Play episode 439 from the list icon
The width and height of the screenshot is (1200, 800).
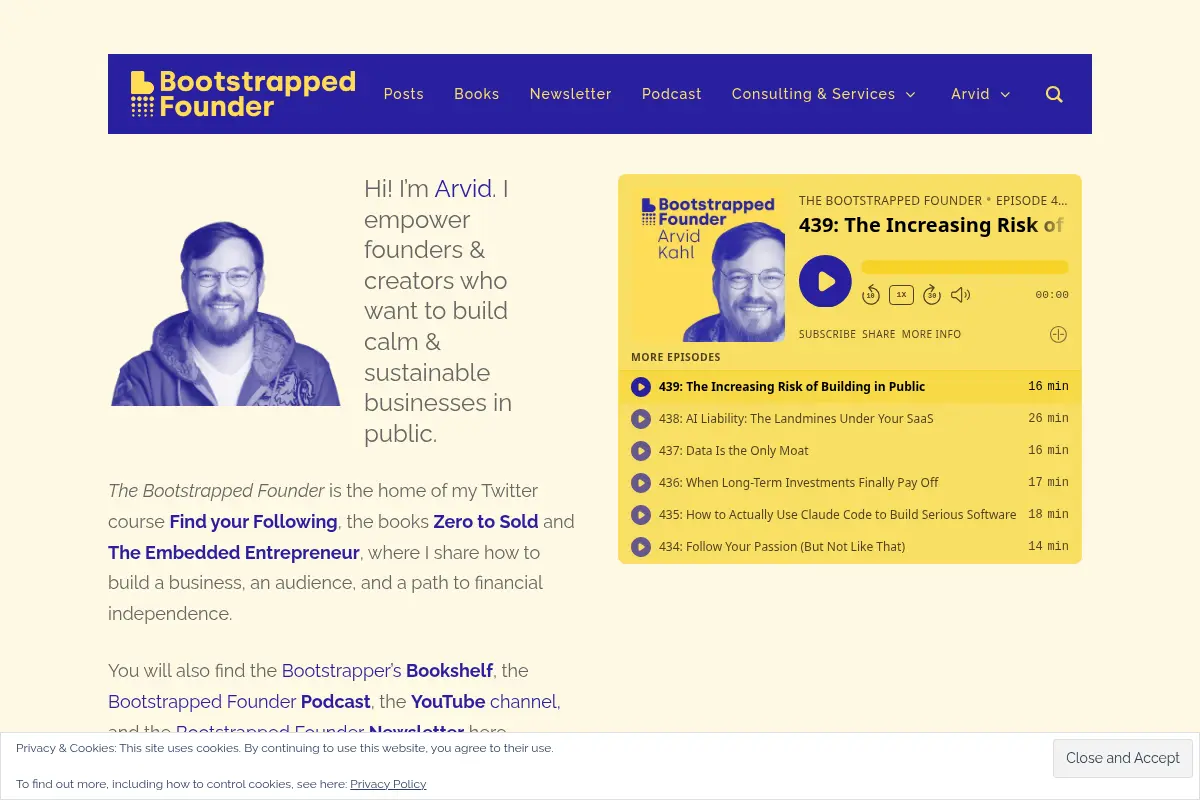pos(641,387)
